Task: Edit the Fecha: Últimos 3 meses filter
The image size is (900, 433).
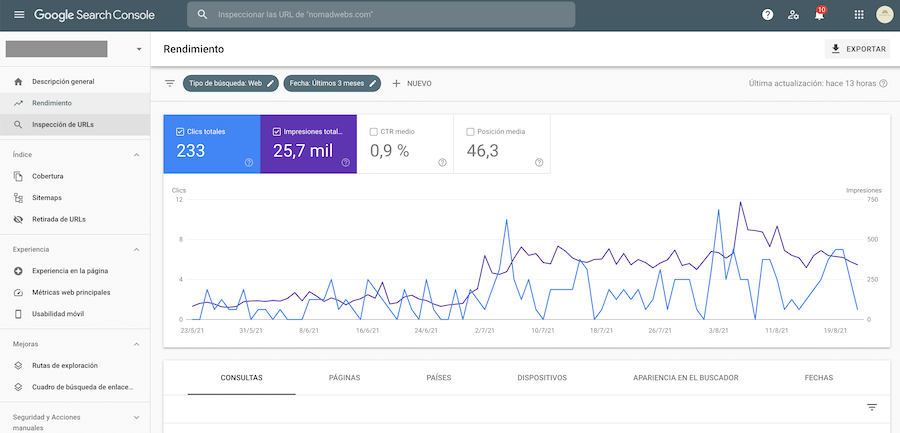Action: 332,83
